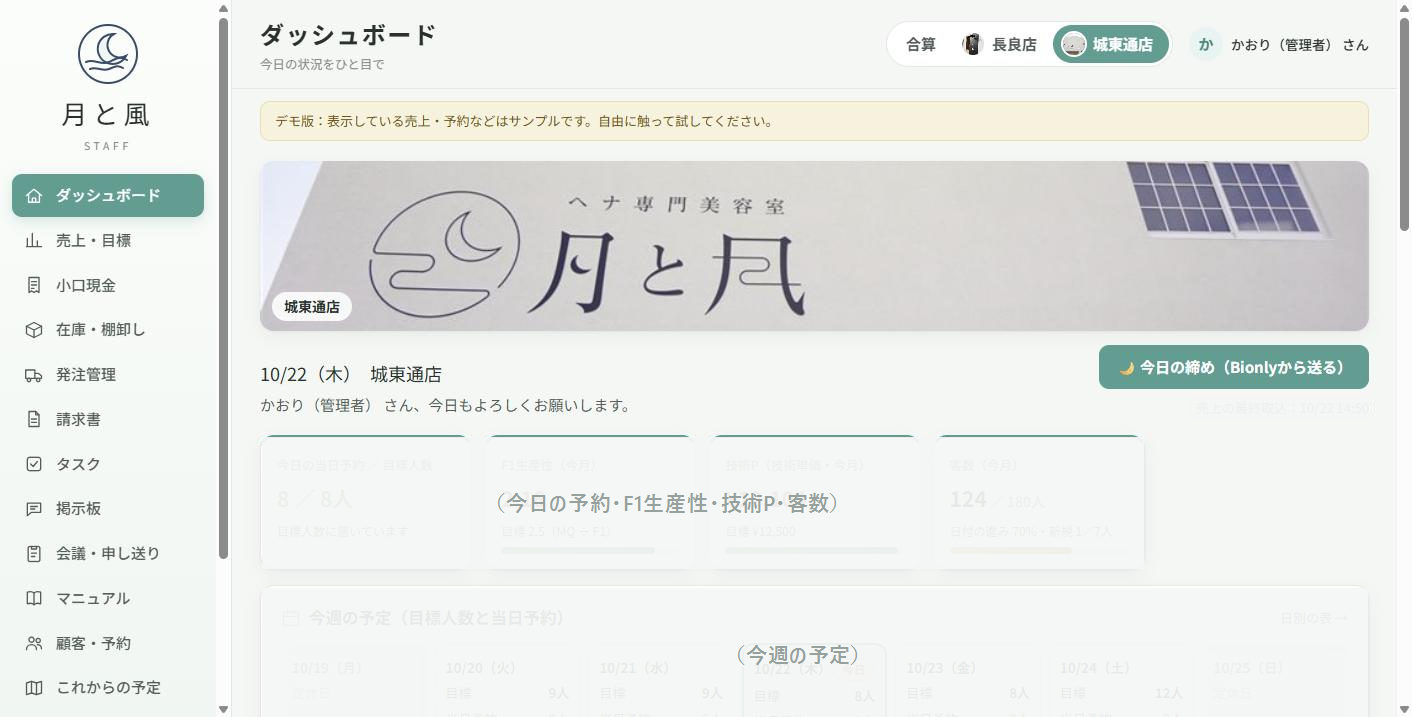Send 今日の締め (Bionlyから送る)
The height and width of the screenshot is (717, 1412).
pyautogui.click(x=1234, y=367)
